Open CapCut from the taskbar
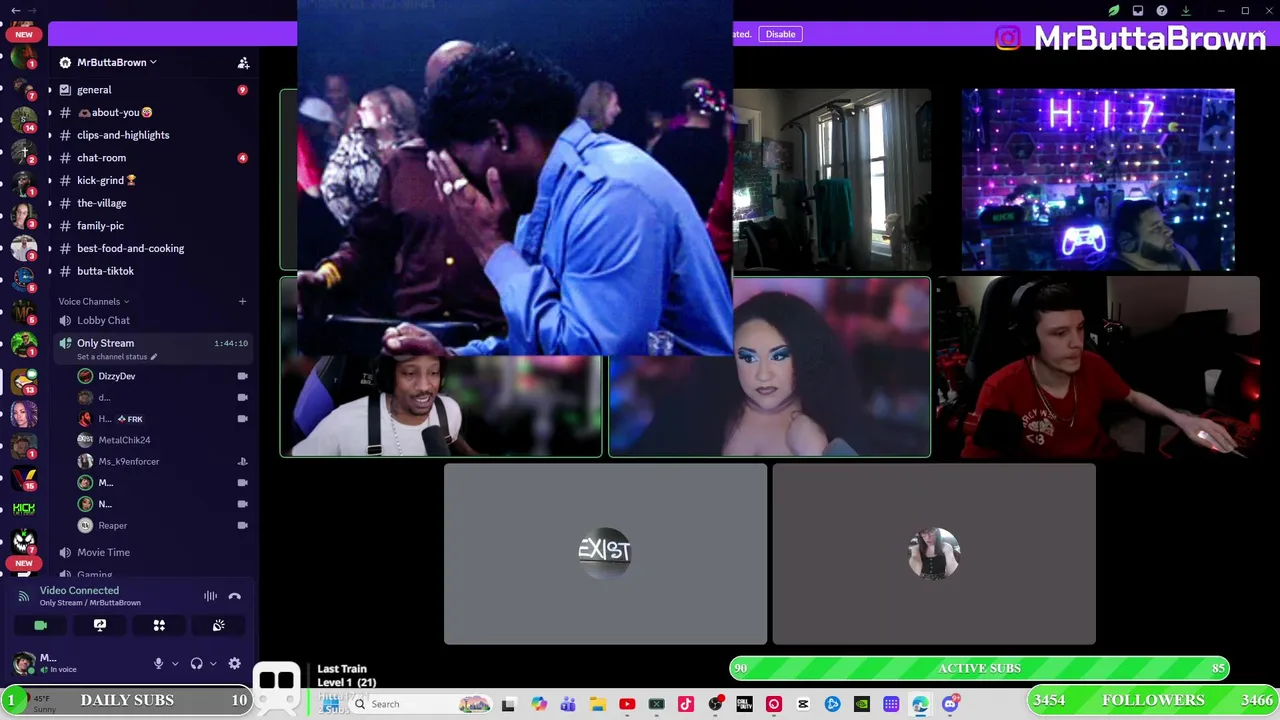Screen dimensions: 1280x720 pos(803,704)
